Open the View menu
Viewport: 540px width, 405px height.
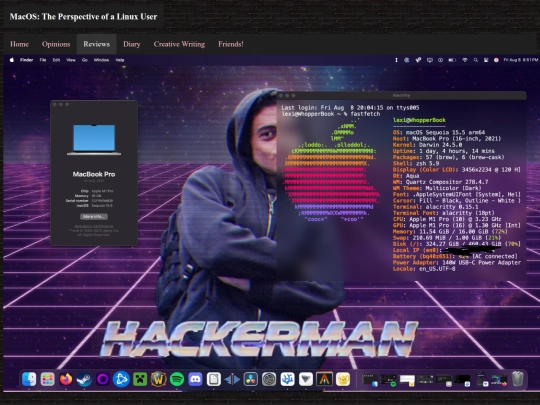pos(71,60)
